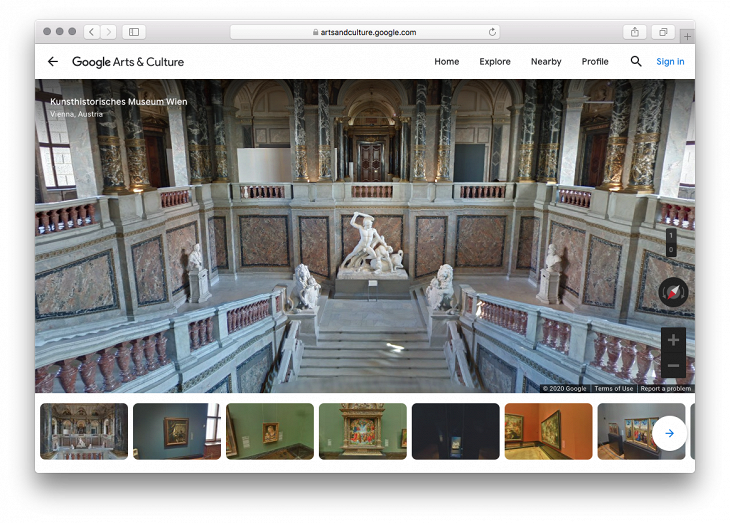This screenshot has width=730, height=523.
Task: Zoom in with the plus button
Action: click(x=673, y=340)
